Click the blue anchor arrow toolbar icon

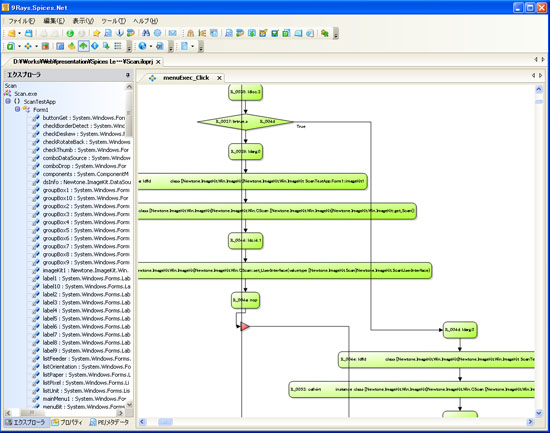point(120,33)
